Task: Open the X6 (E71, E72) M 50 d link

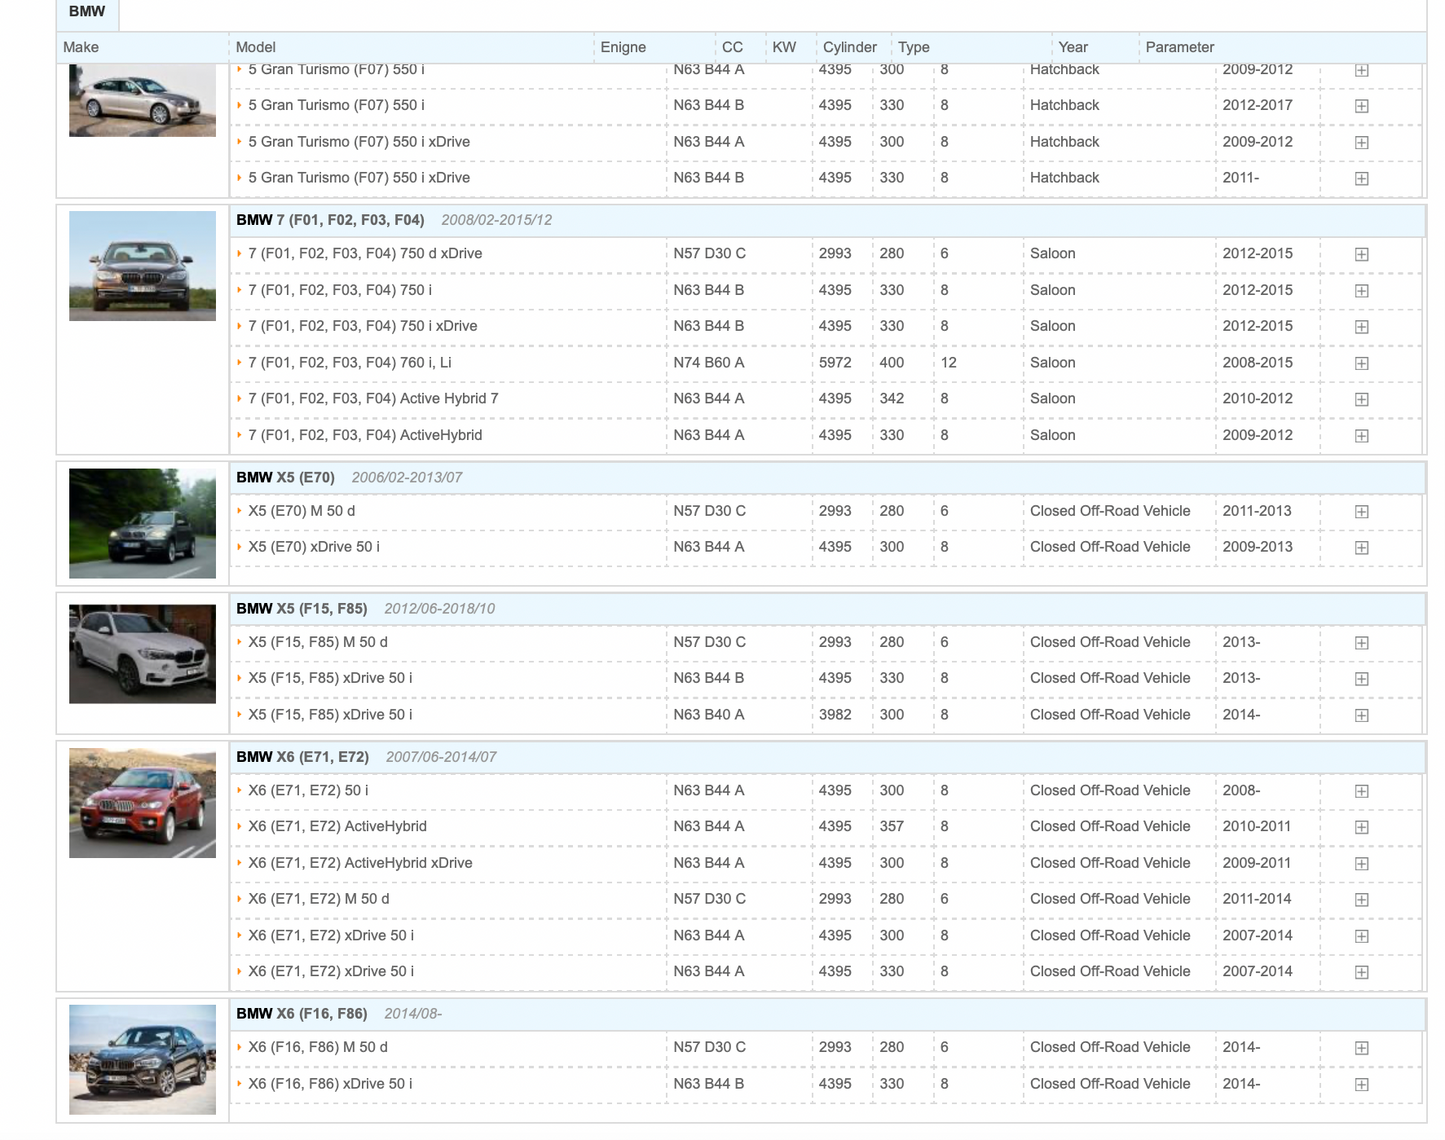Action: pyautogui.click(x=318, y=899)
